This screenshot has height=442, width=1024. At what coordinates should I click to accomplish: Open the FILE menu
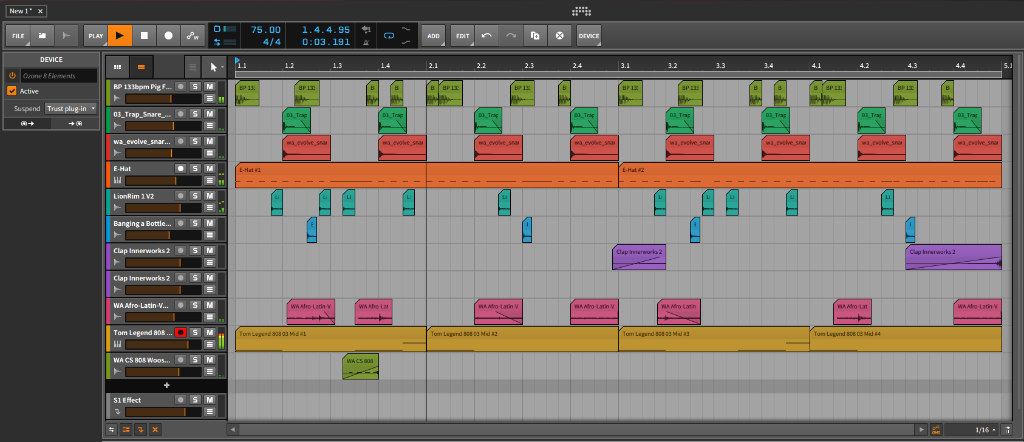pyautogui.click(x=18, y=36)
